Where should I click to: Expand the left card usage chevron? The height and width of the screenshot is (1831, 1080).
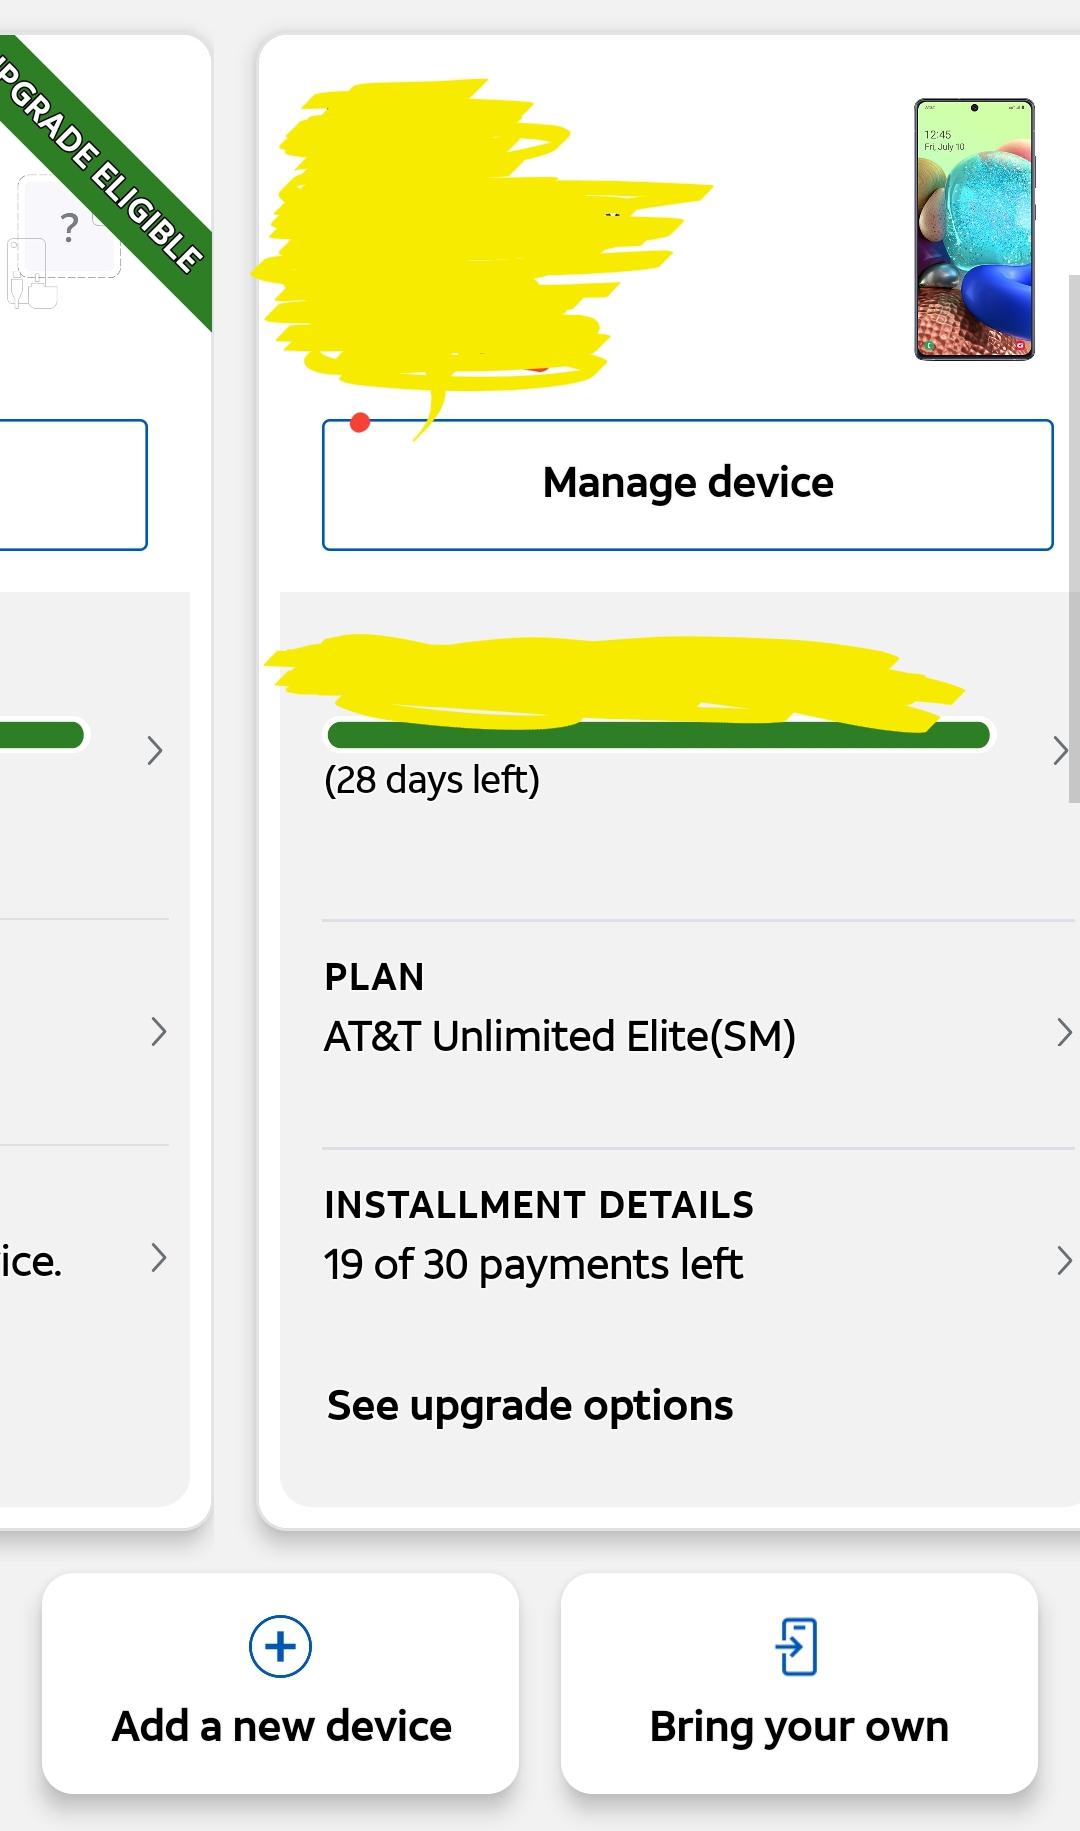click(155, 751)
